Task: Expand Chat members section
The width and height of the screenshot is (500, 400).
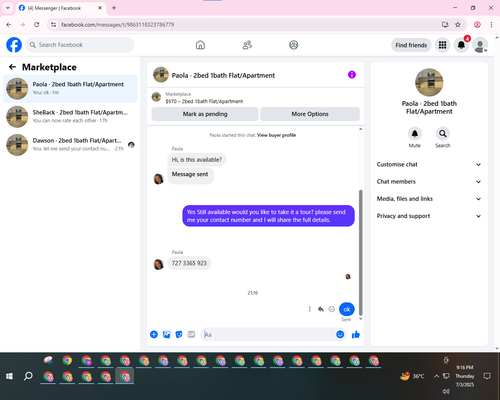Action: click(x=429, y=182)
